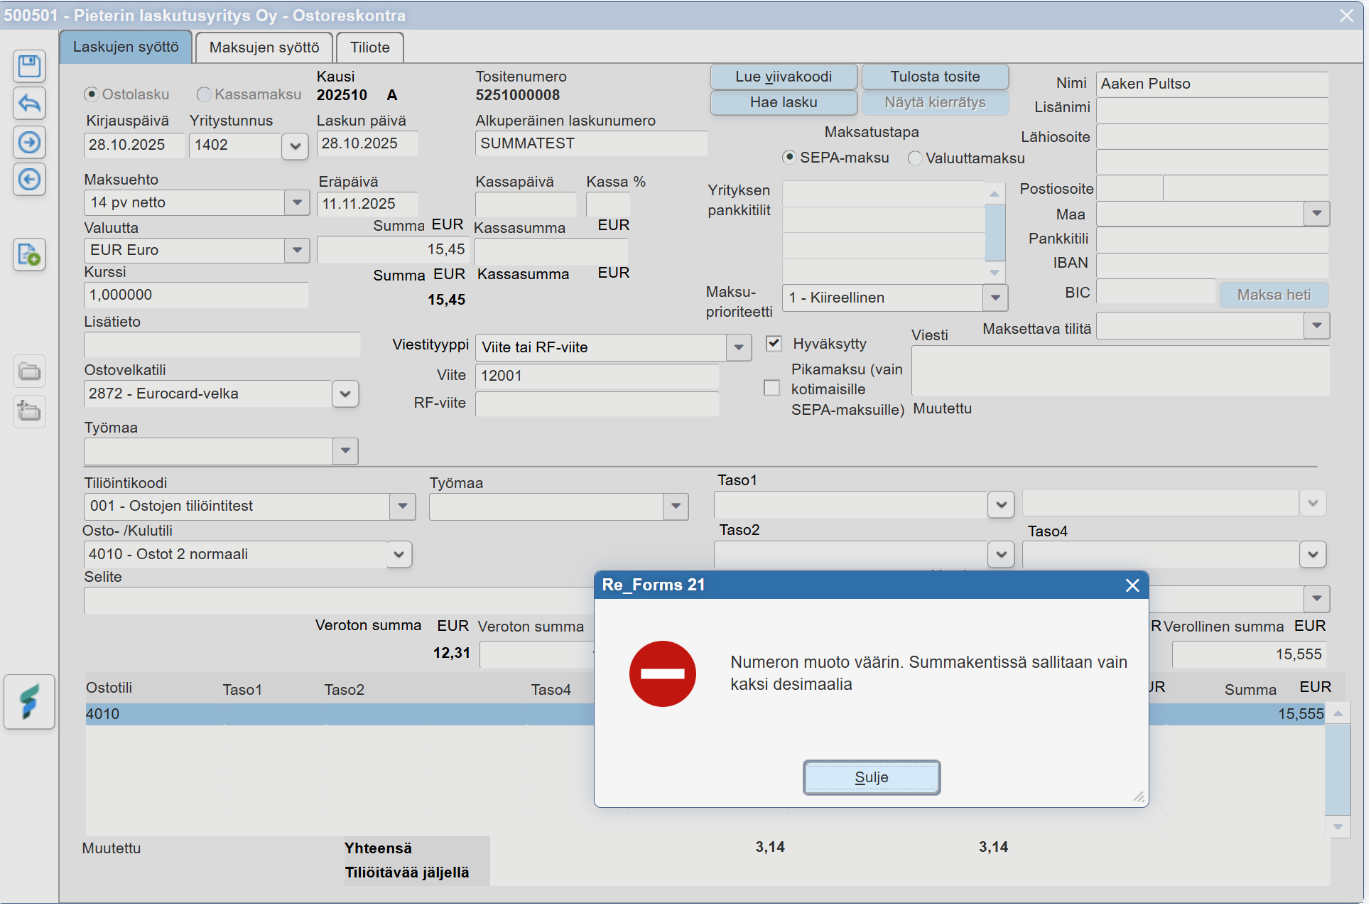This screenshot has height=904, width=1369.
Task: Expand the Taso1 dropdown
Action: [1001, 505]
